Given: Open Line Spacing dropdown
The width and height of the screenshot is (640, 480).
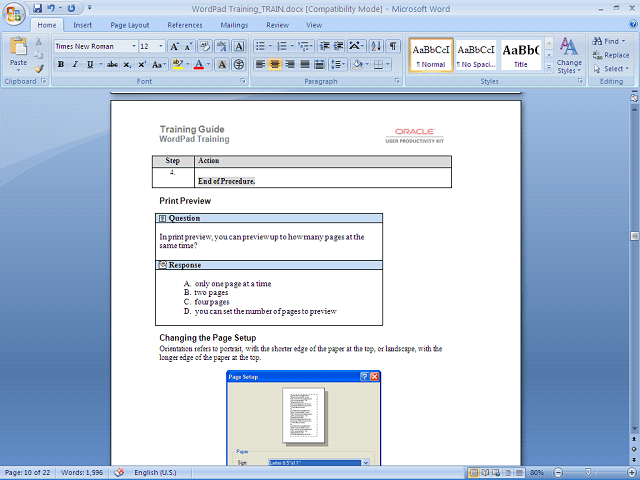Looking at the screenshot, I should tap(338, 64).
